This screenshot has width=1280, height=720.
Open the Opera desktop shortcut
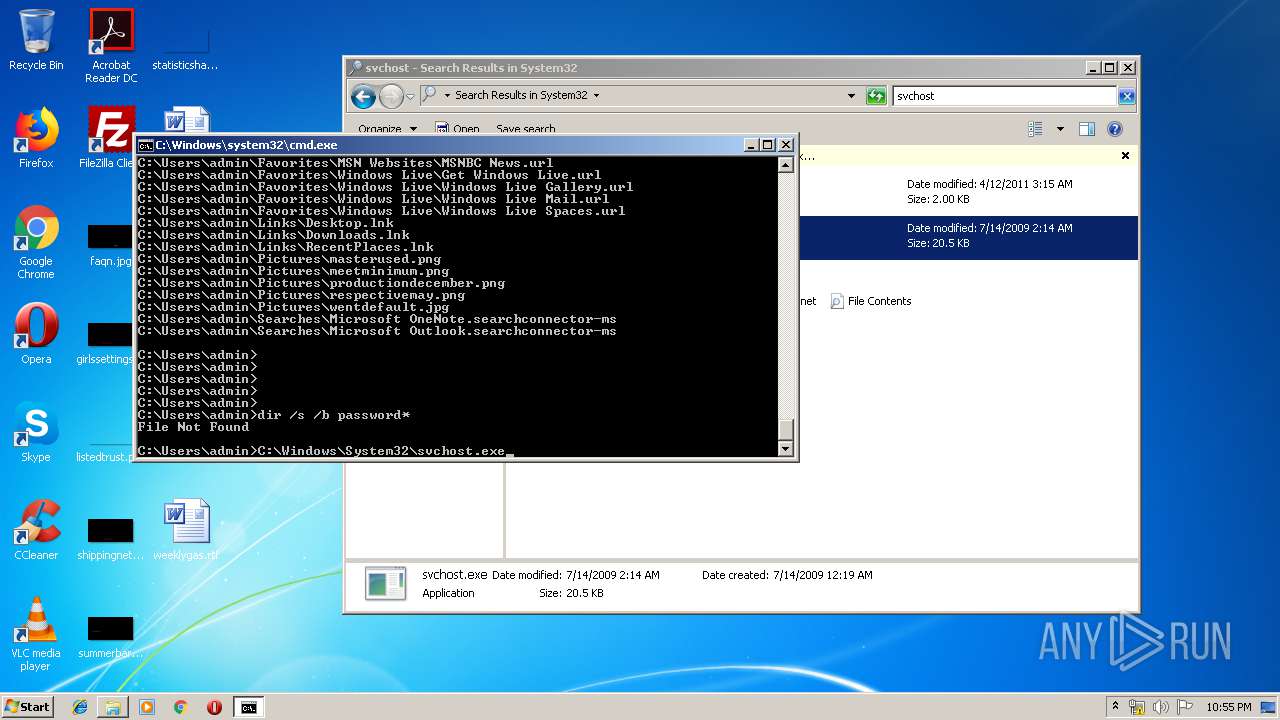coord(36,334)
